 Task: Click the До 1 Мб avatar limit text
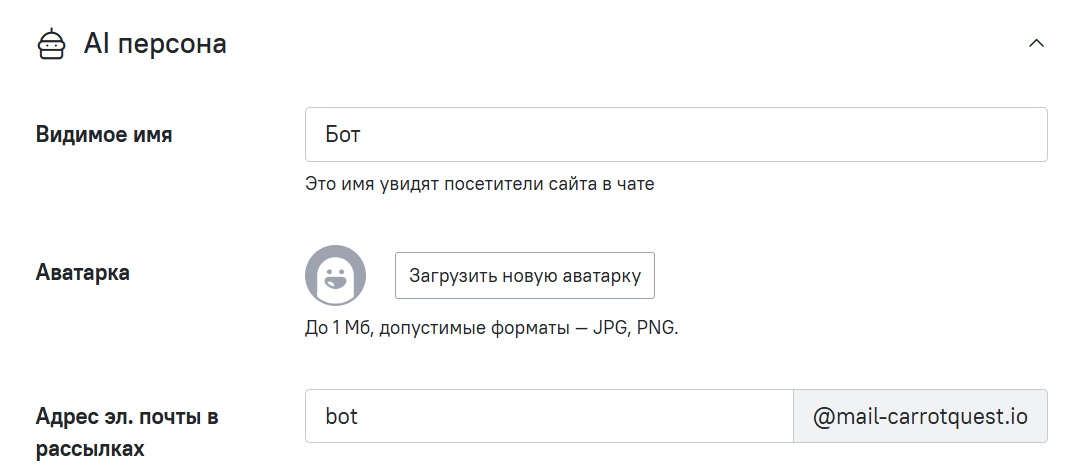(x=338, y=328)
